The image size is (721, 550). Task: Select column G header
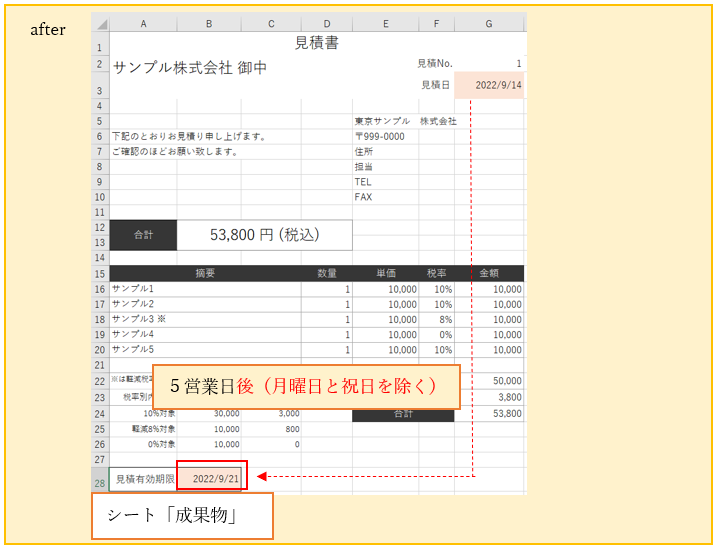[x=489, y=23]
